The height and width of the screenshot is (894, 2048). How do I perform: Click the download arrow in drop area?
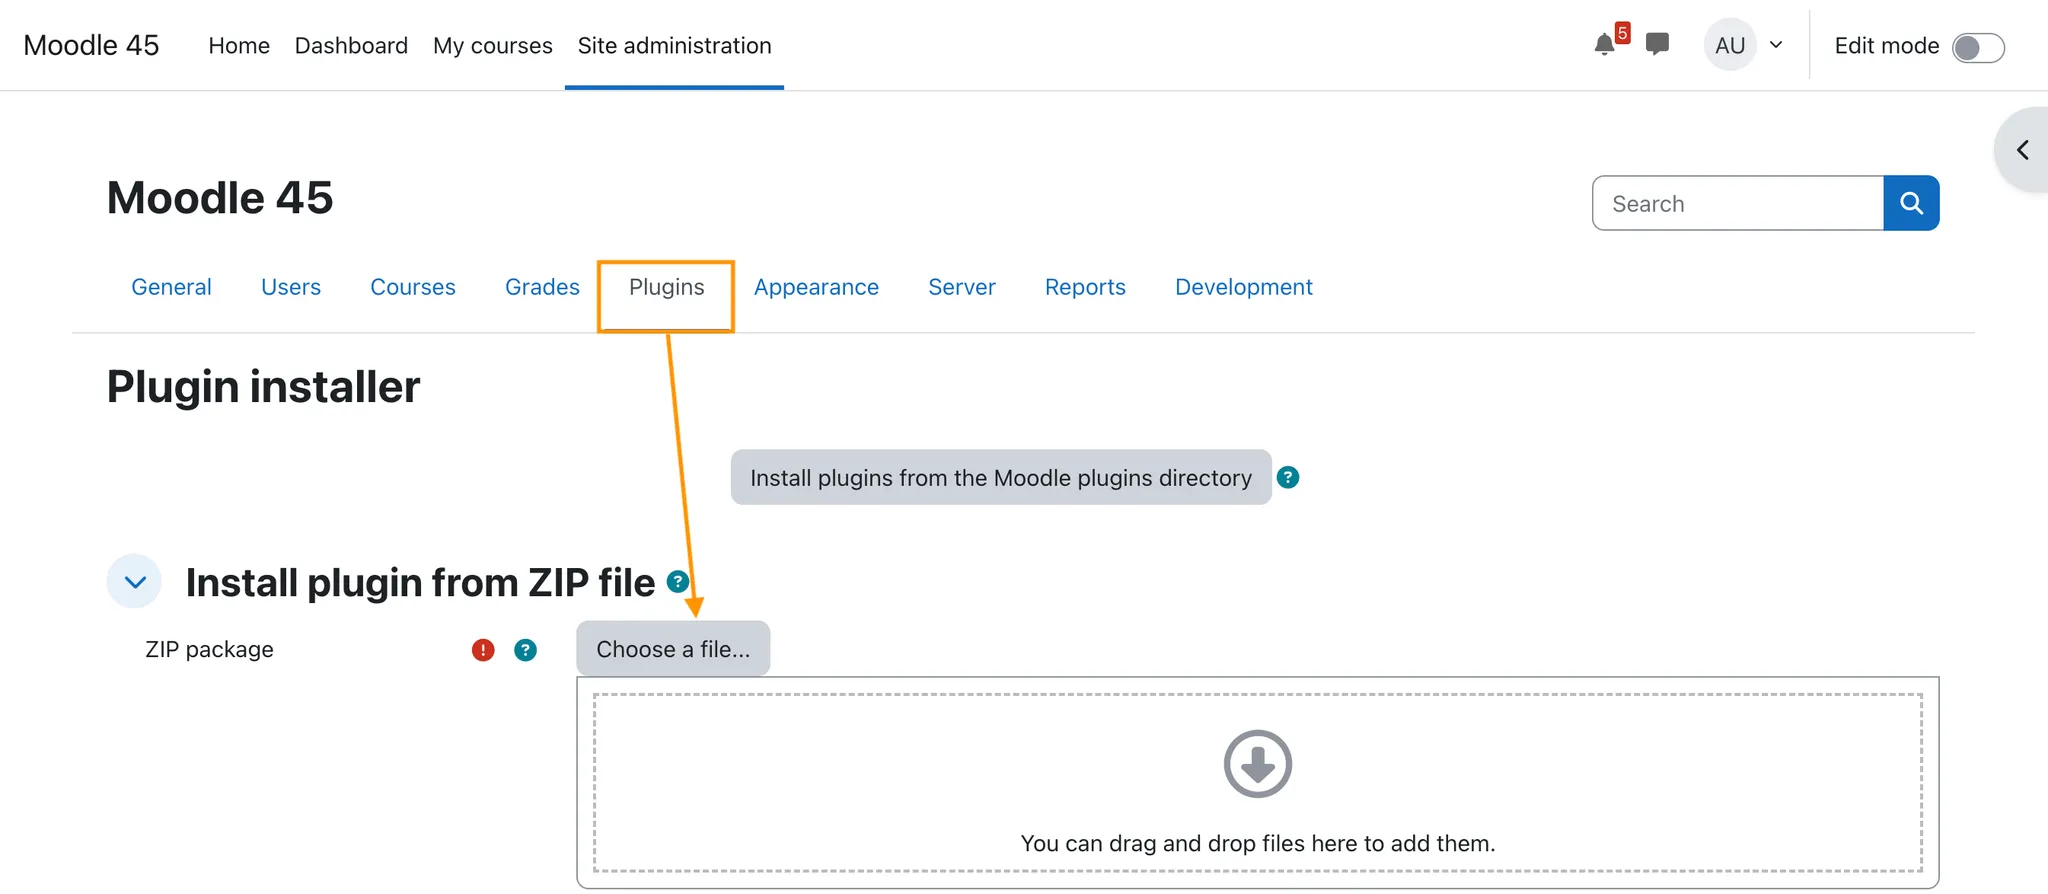click(1257, 764)
